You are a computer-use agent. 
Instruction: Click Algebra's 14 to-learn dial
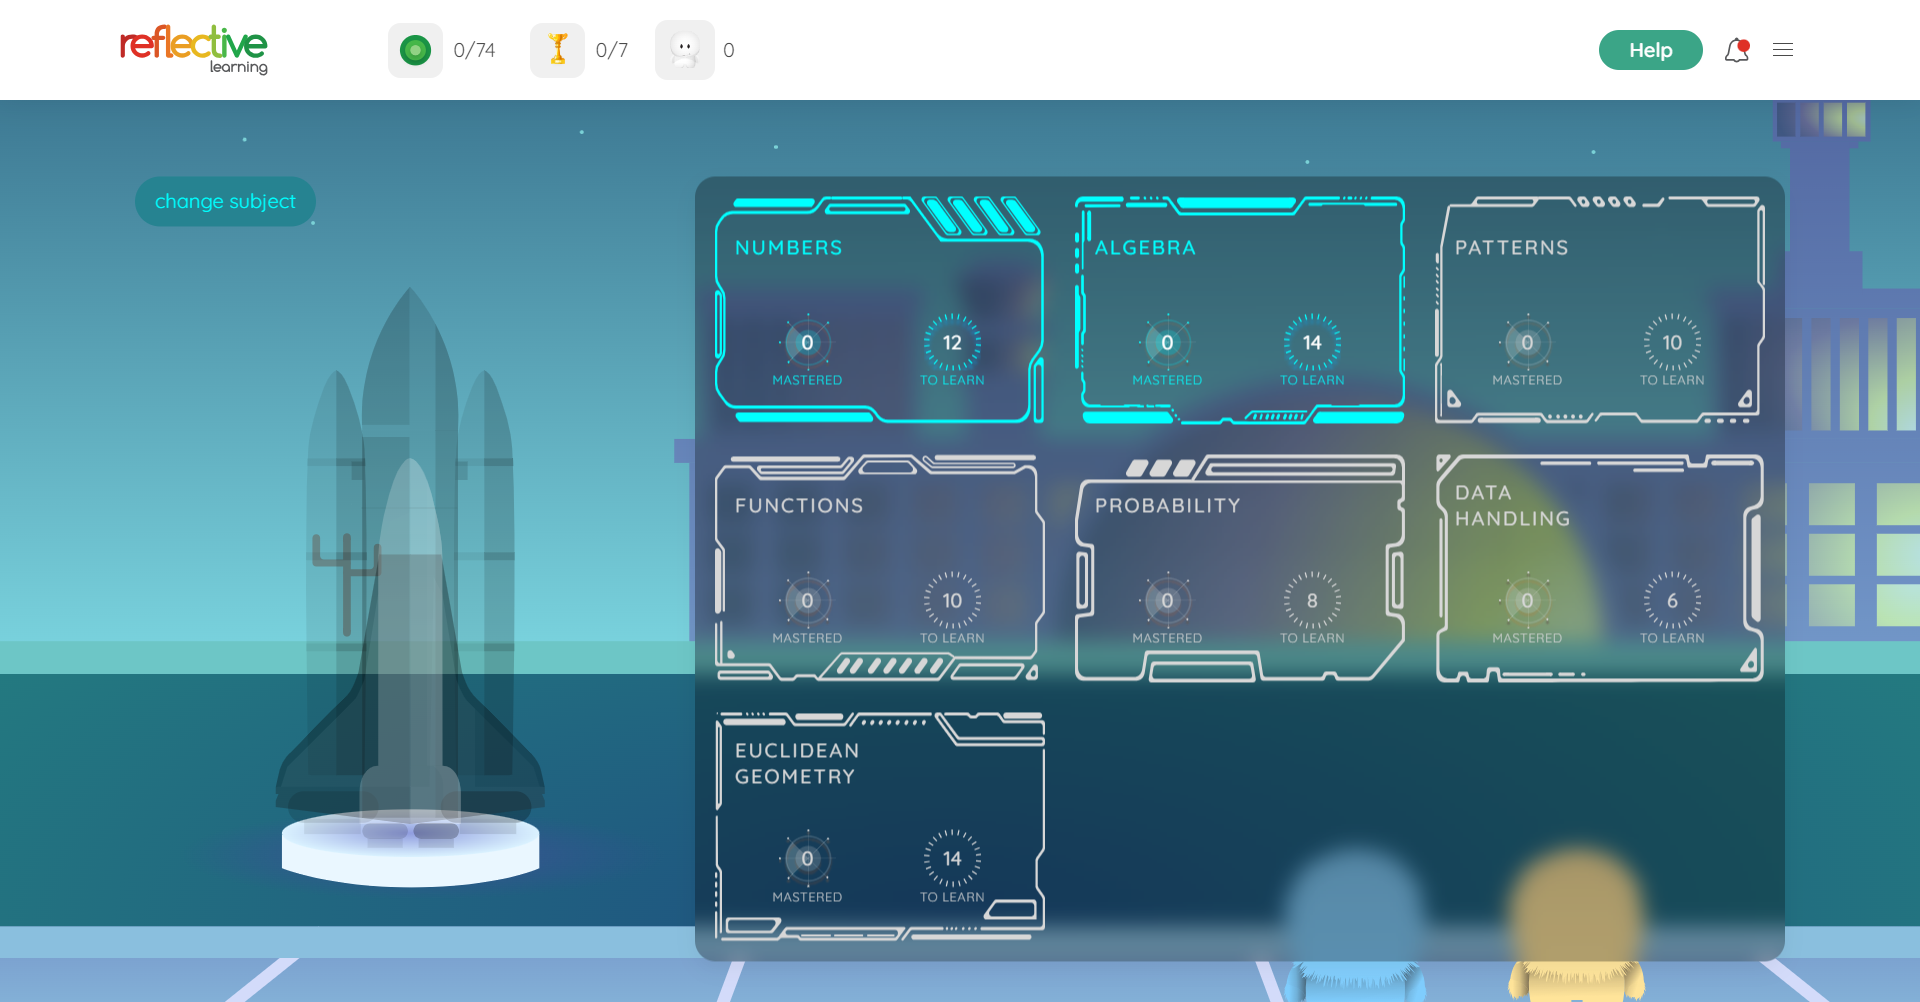pos(1312,343)
